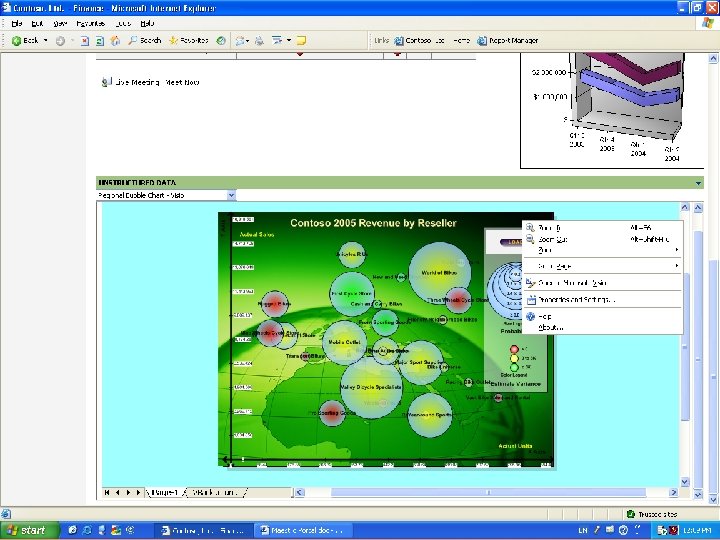Image resolution: width=720 pixels, height=540 pixels.
Task: Click the Mail envelope toolbar icon
Action: click(x=239, y=41)
